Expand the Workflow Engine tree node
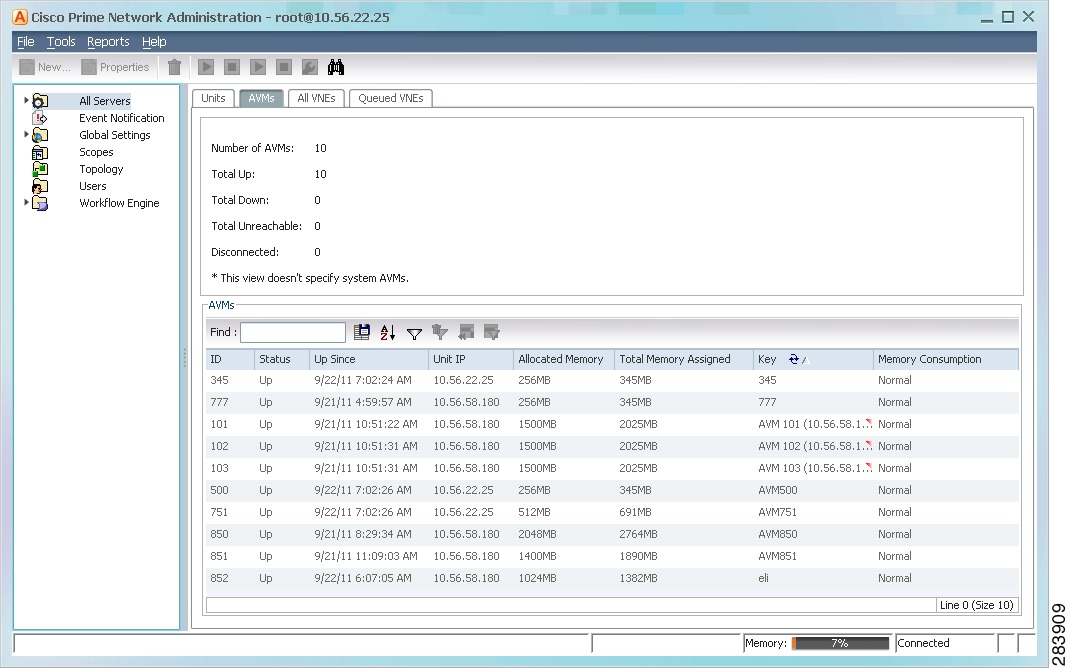Image resolution: width=1070 pixels, height=668 pixels. [26, 203]
